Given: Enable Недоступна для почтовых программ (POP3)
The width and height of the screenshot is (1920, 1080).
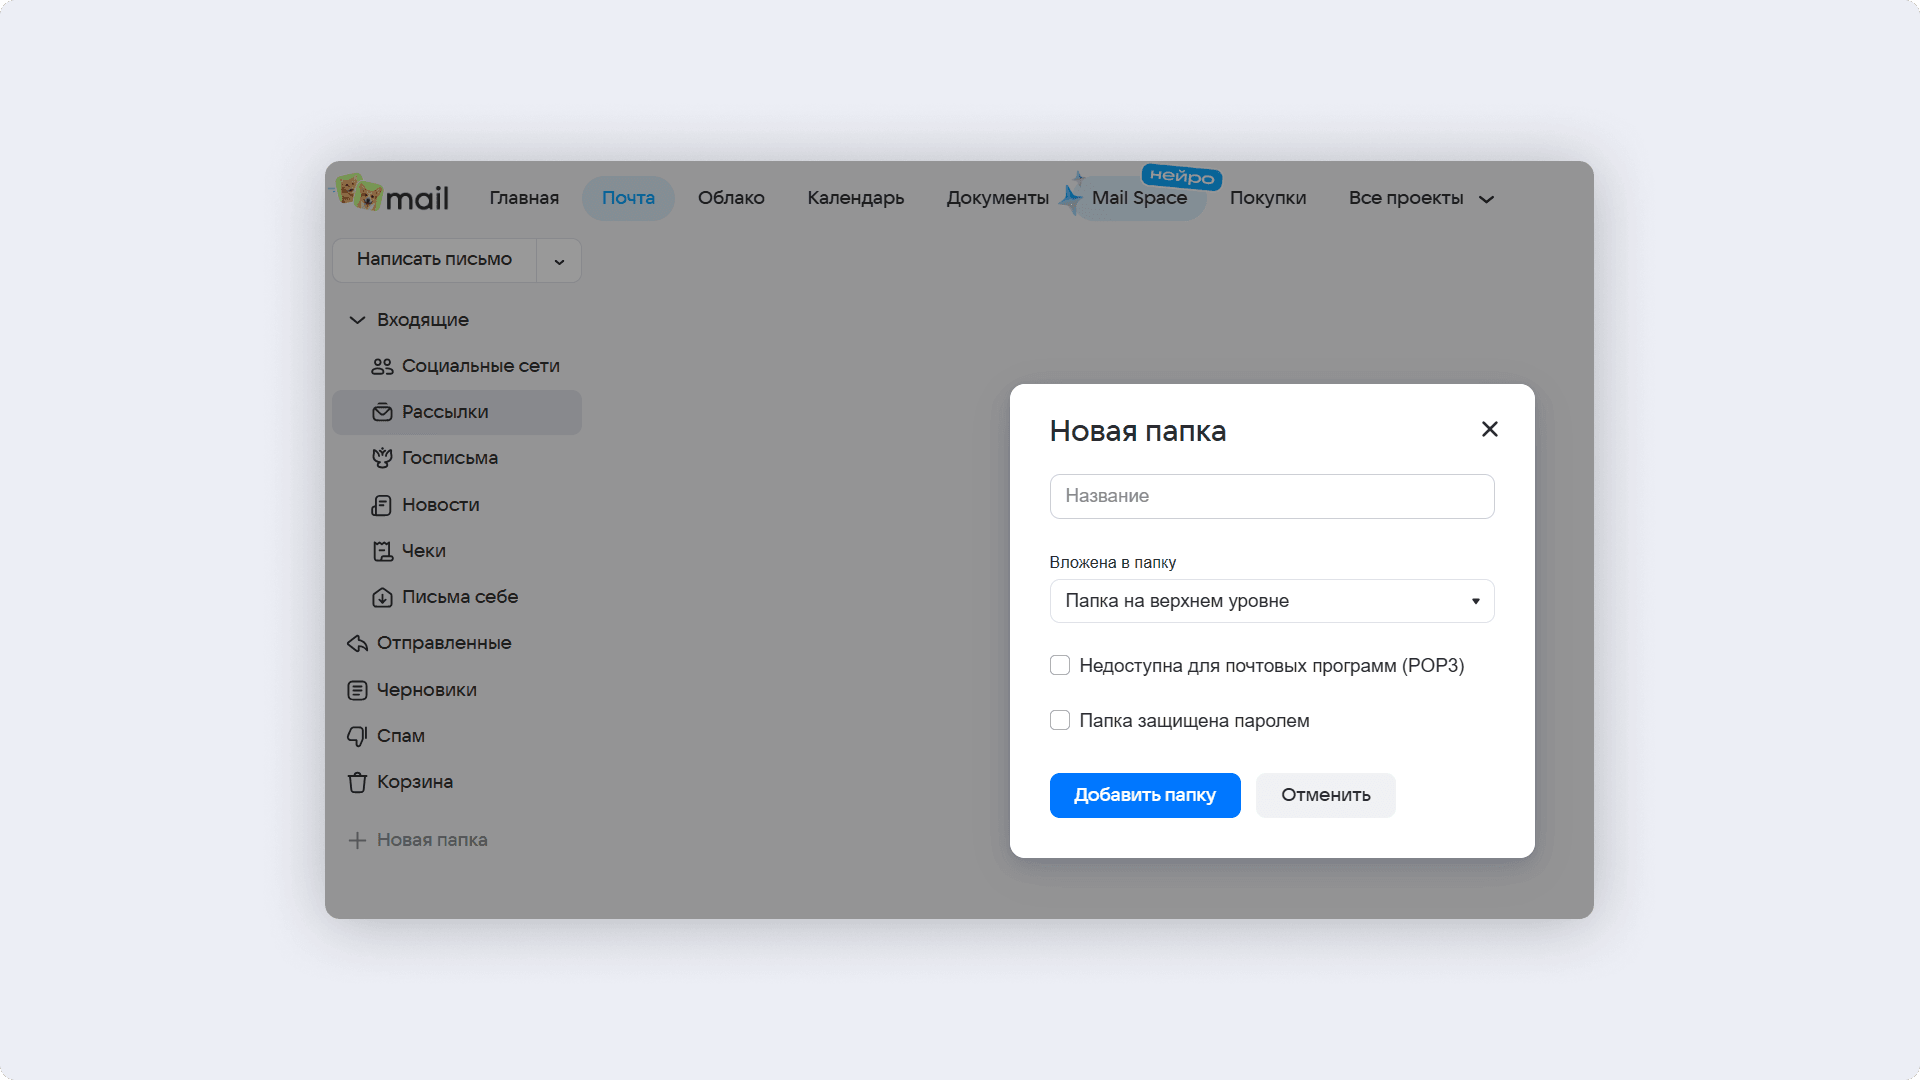Looking at the screenshot, I should pyautogui.click(x=1060, y=664).
